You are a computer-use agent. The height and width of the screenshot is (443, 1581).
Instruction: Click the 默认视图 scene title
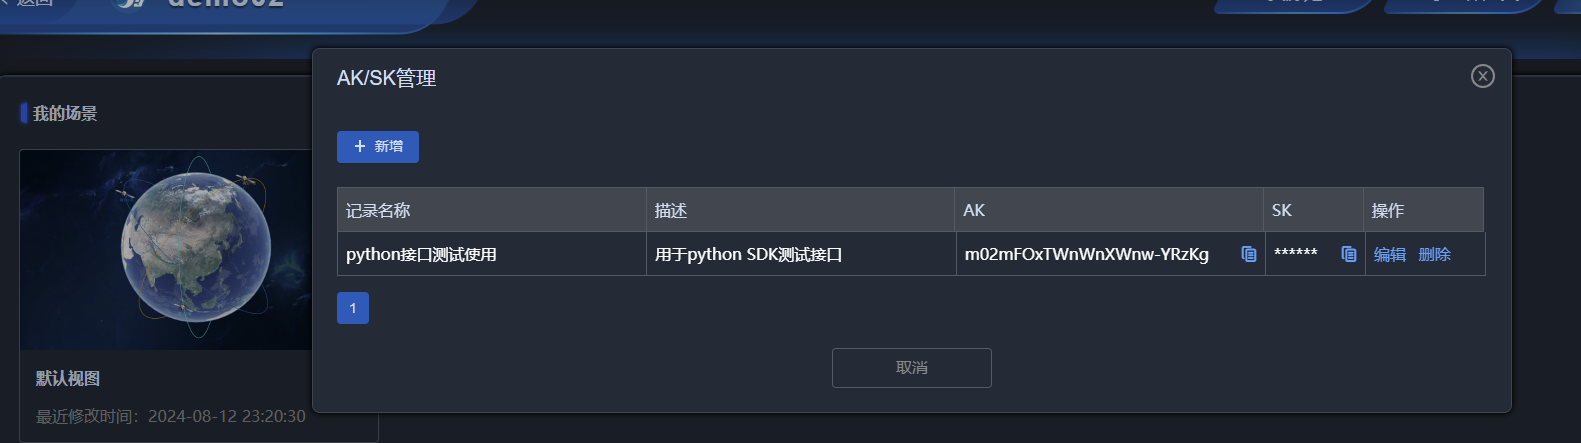[68, 378]
